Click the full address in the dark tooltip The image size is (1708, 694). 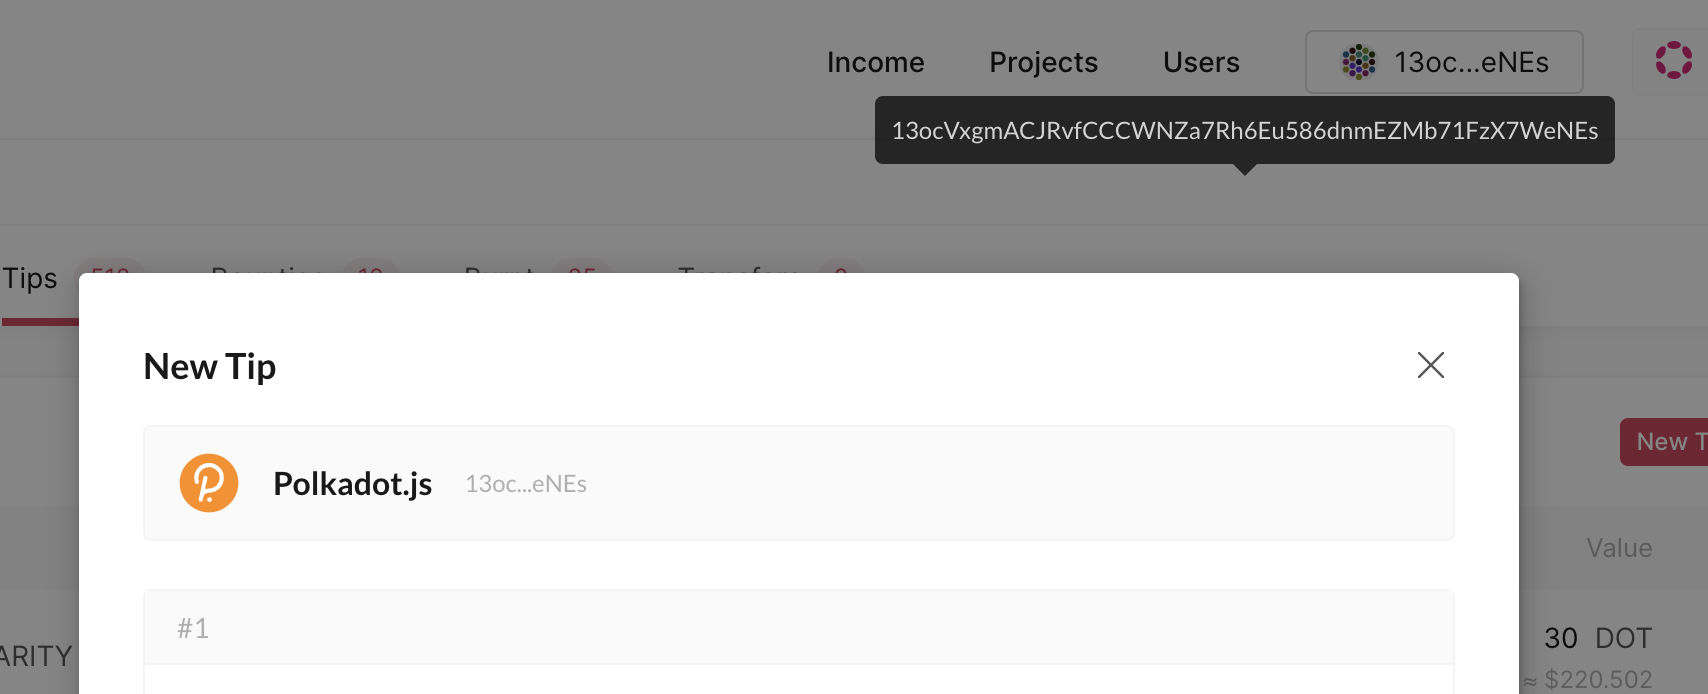[x=1244, y=129]
